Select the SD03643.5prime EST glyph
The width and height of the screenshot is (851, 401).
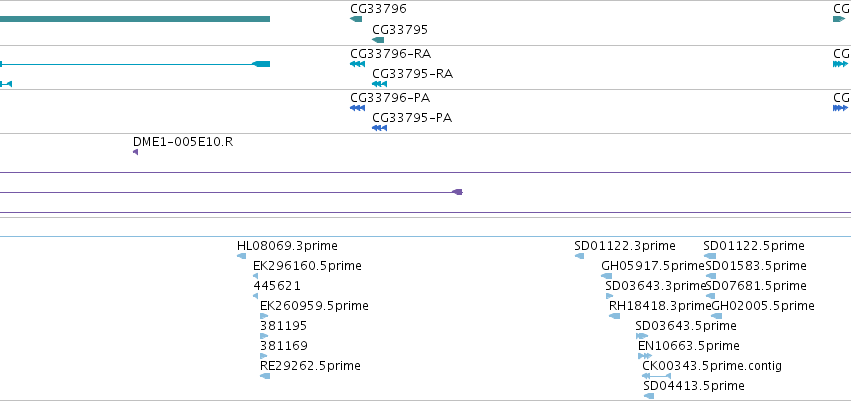point(642,336)
